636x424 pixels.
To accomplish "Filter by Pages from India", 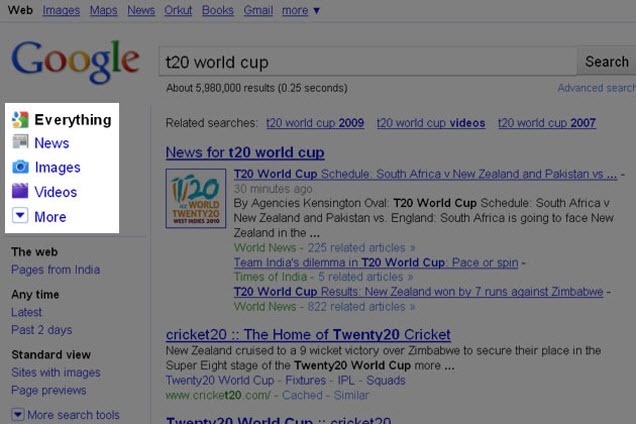I will pyautogui.click(x=56, y=269).
